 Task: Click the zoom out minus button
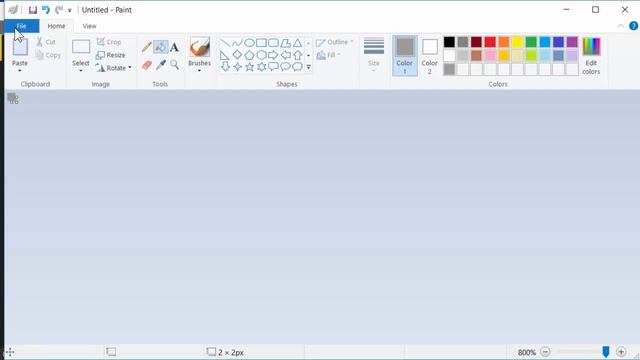545,351
